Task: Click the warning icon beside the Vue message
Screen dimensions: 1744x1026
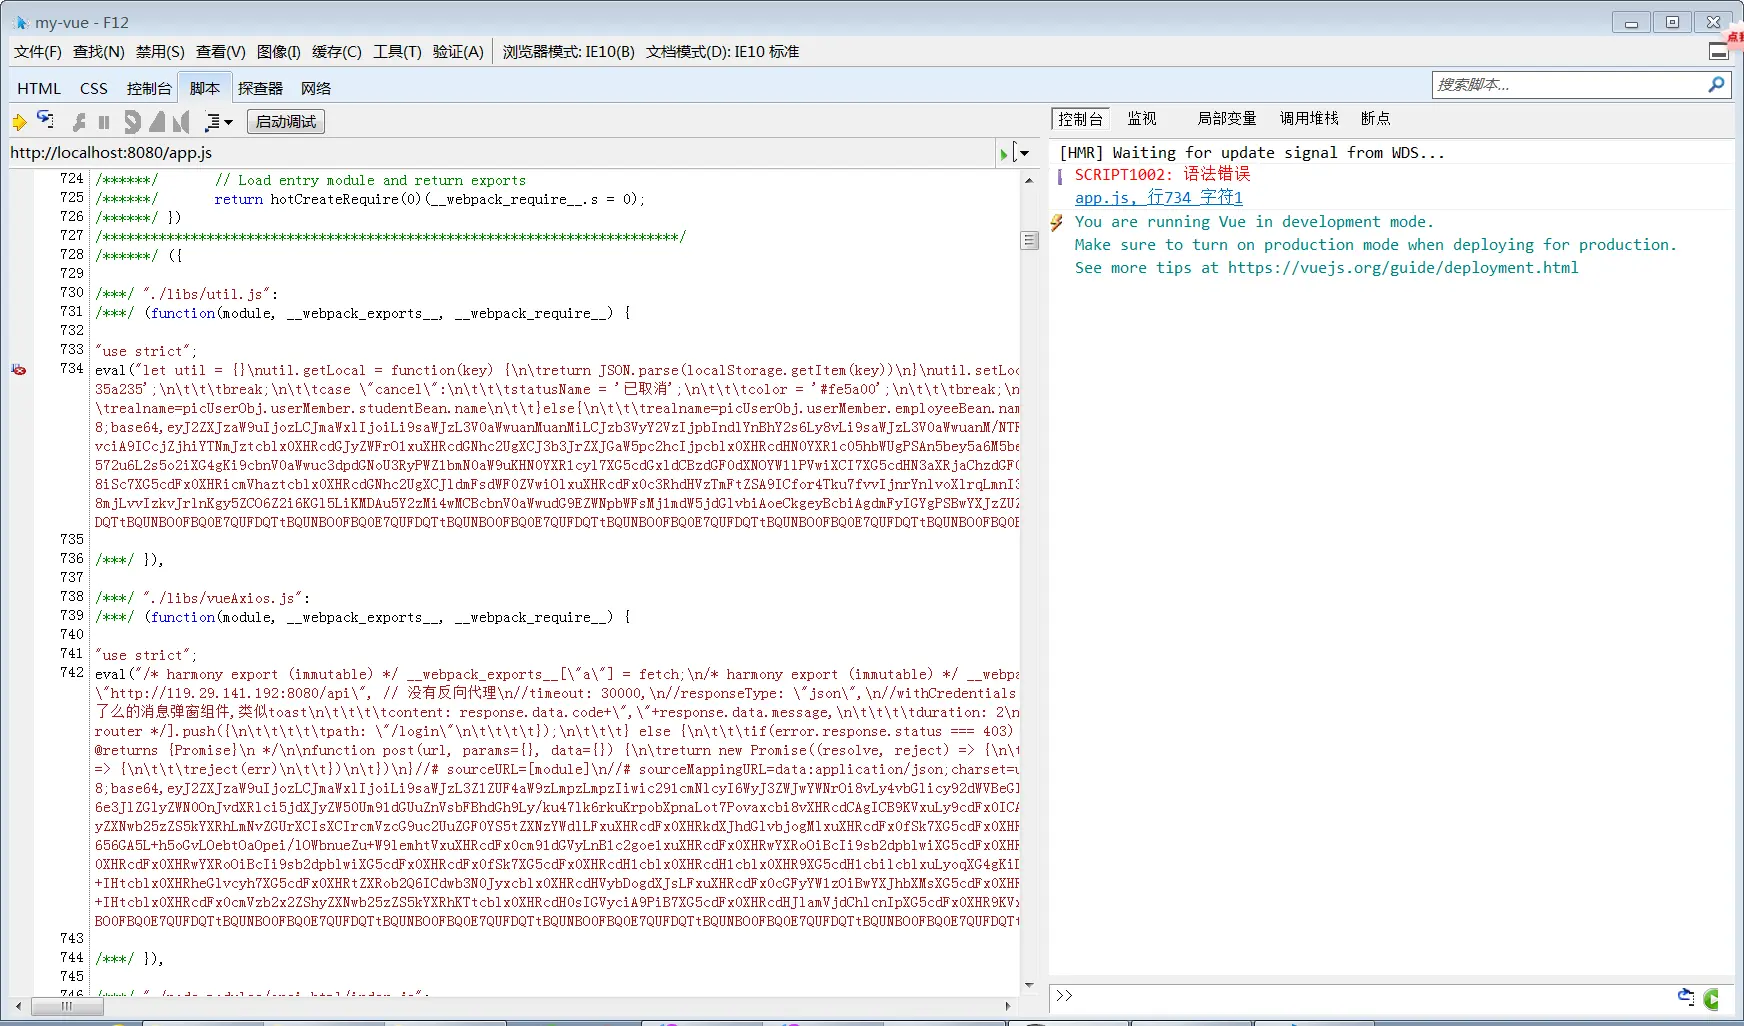Action: pos(1057,222)
